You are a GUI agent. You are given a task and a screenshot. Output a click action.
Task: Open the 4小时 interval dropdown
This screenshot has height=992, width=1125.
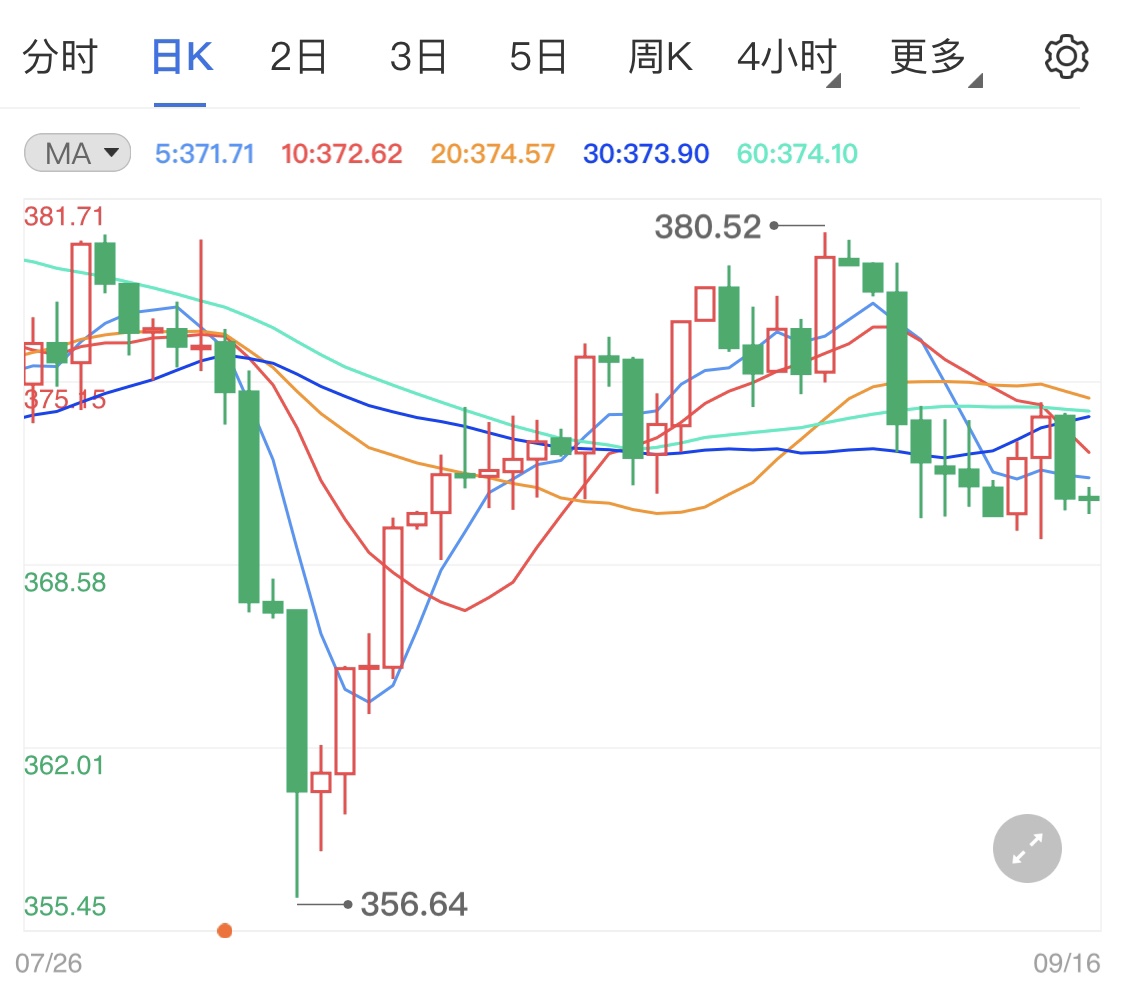pos(788,57)
